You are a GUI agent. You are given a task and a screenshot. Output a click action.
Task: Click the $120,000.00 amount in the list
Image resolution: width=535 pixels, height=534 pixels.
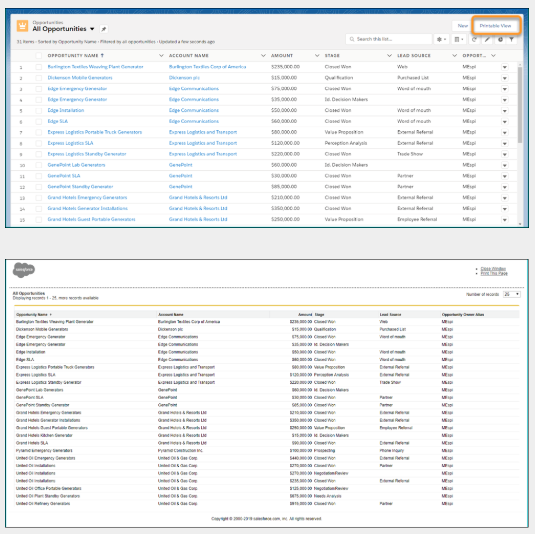pos(285,143)
